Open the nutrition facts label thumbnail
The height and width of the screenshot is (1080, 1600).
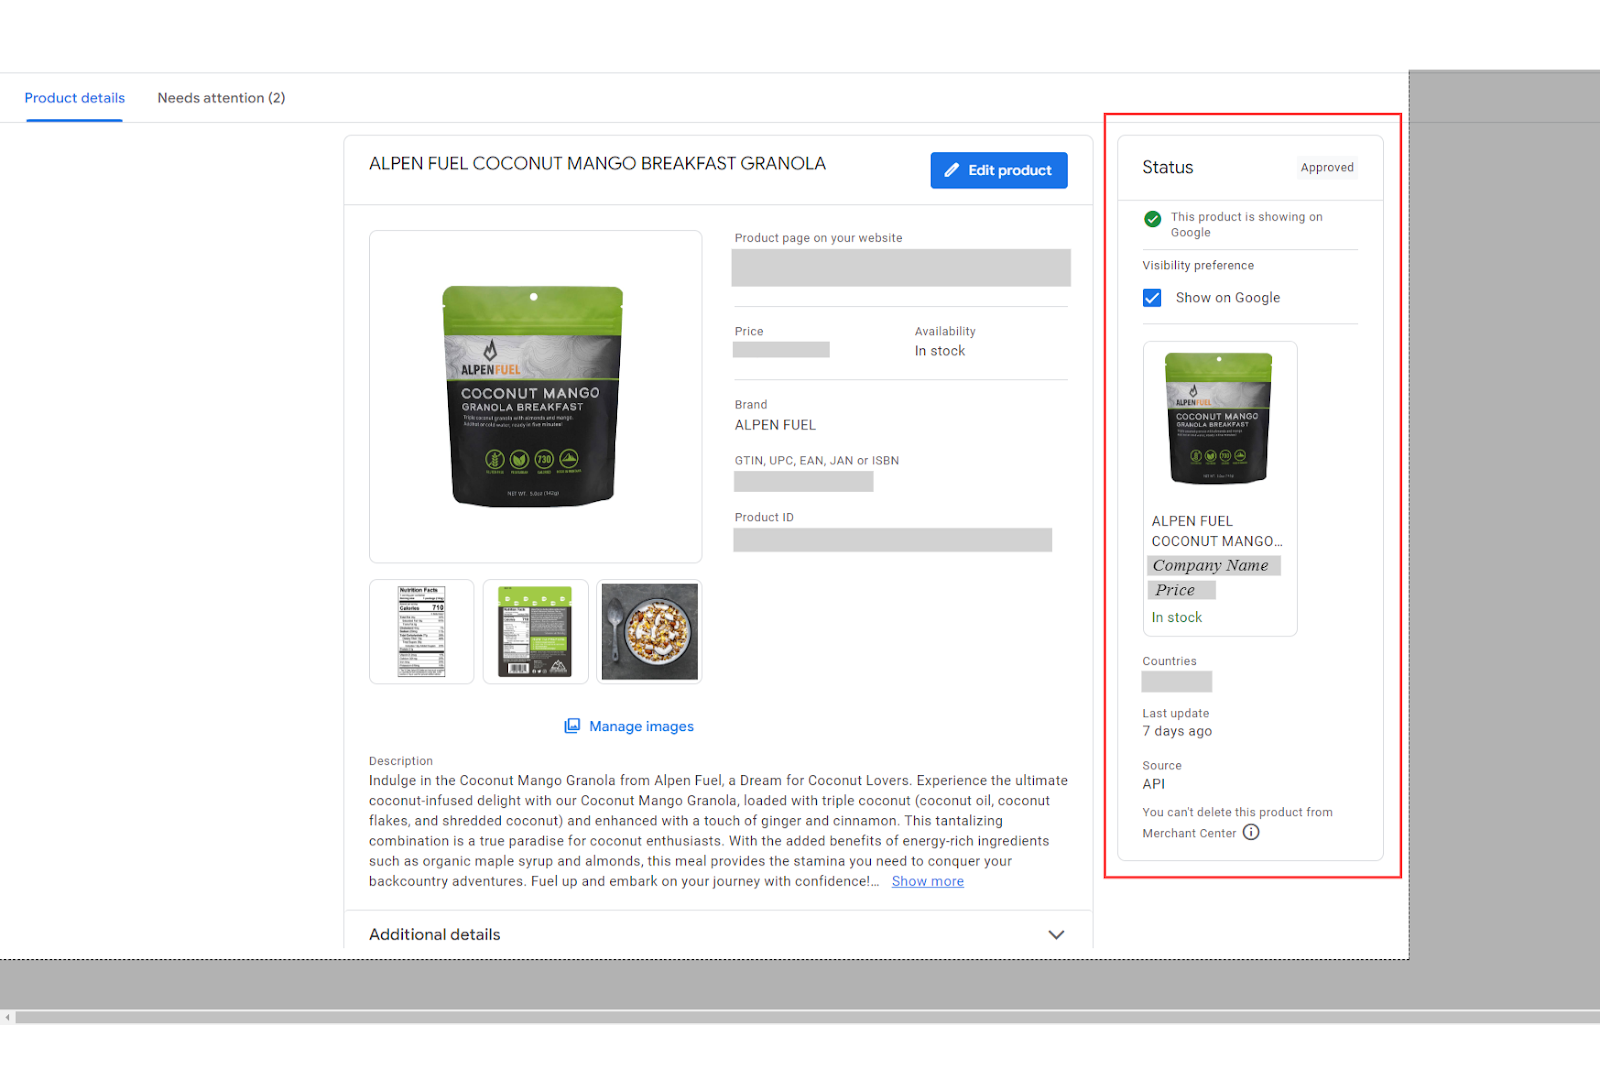point(421,632)
